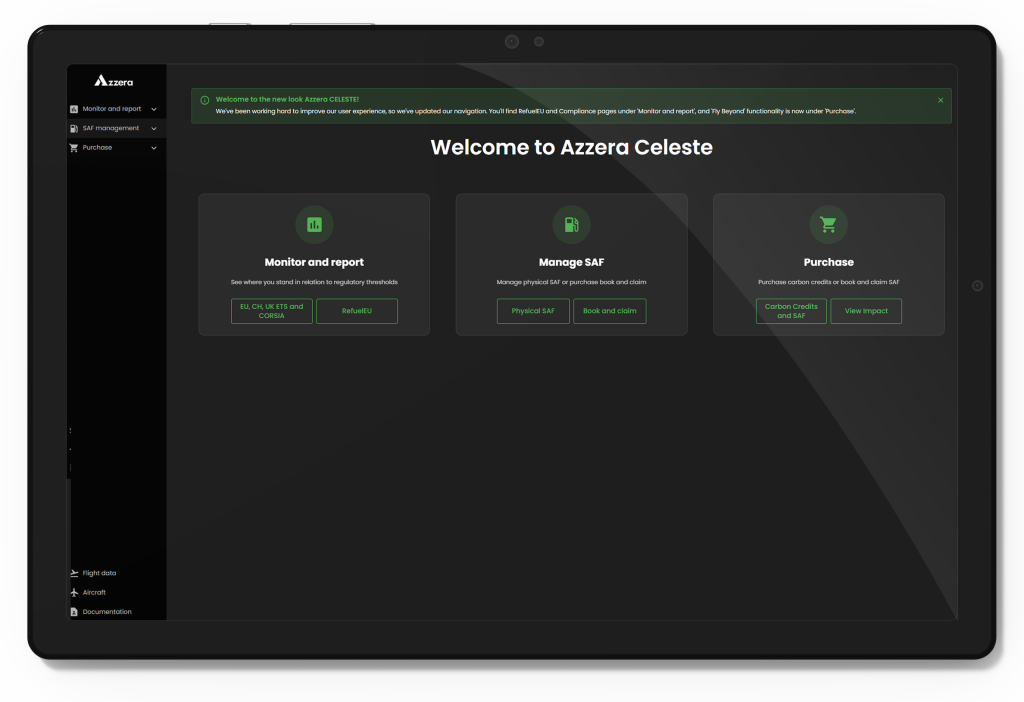Select the Physical SAF button
The image size is (1024, 702).
pos(533,311)
